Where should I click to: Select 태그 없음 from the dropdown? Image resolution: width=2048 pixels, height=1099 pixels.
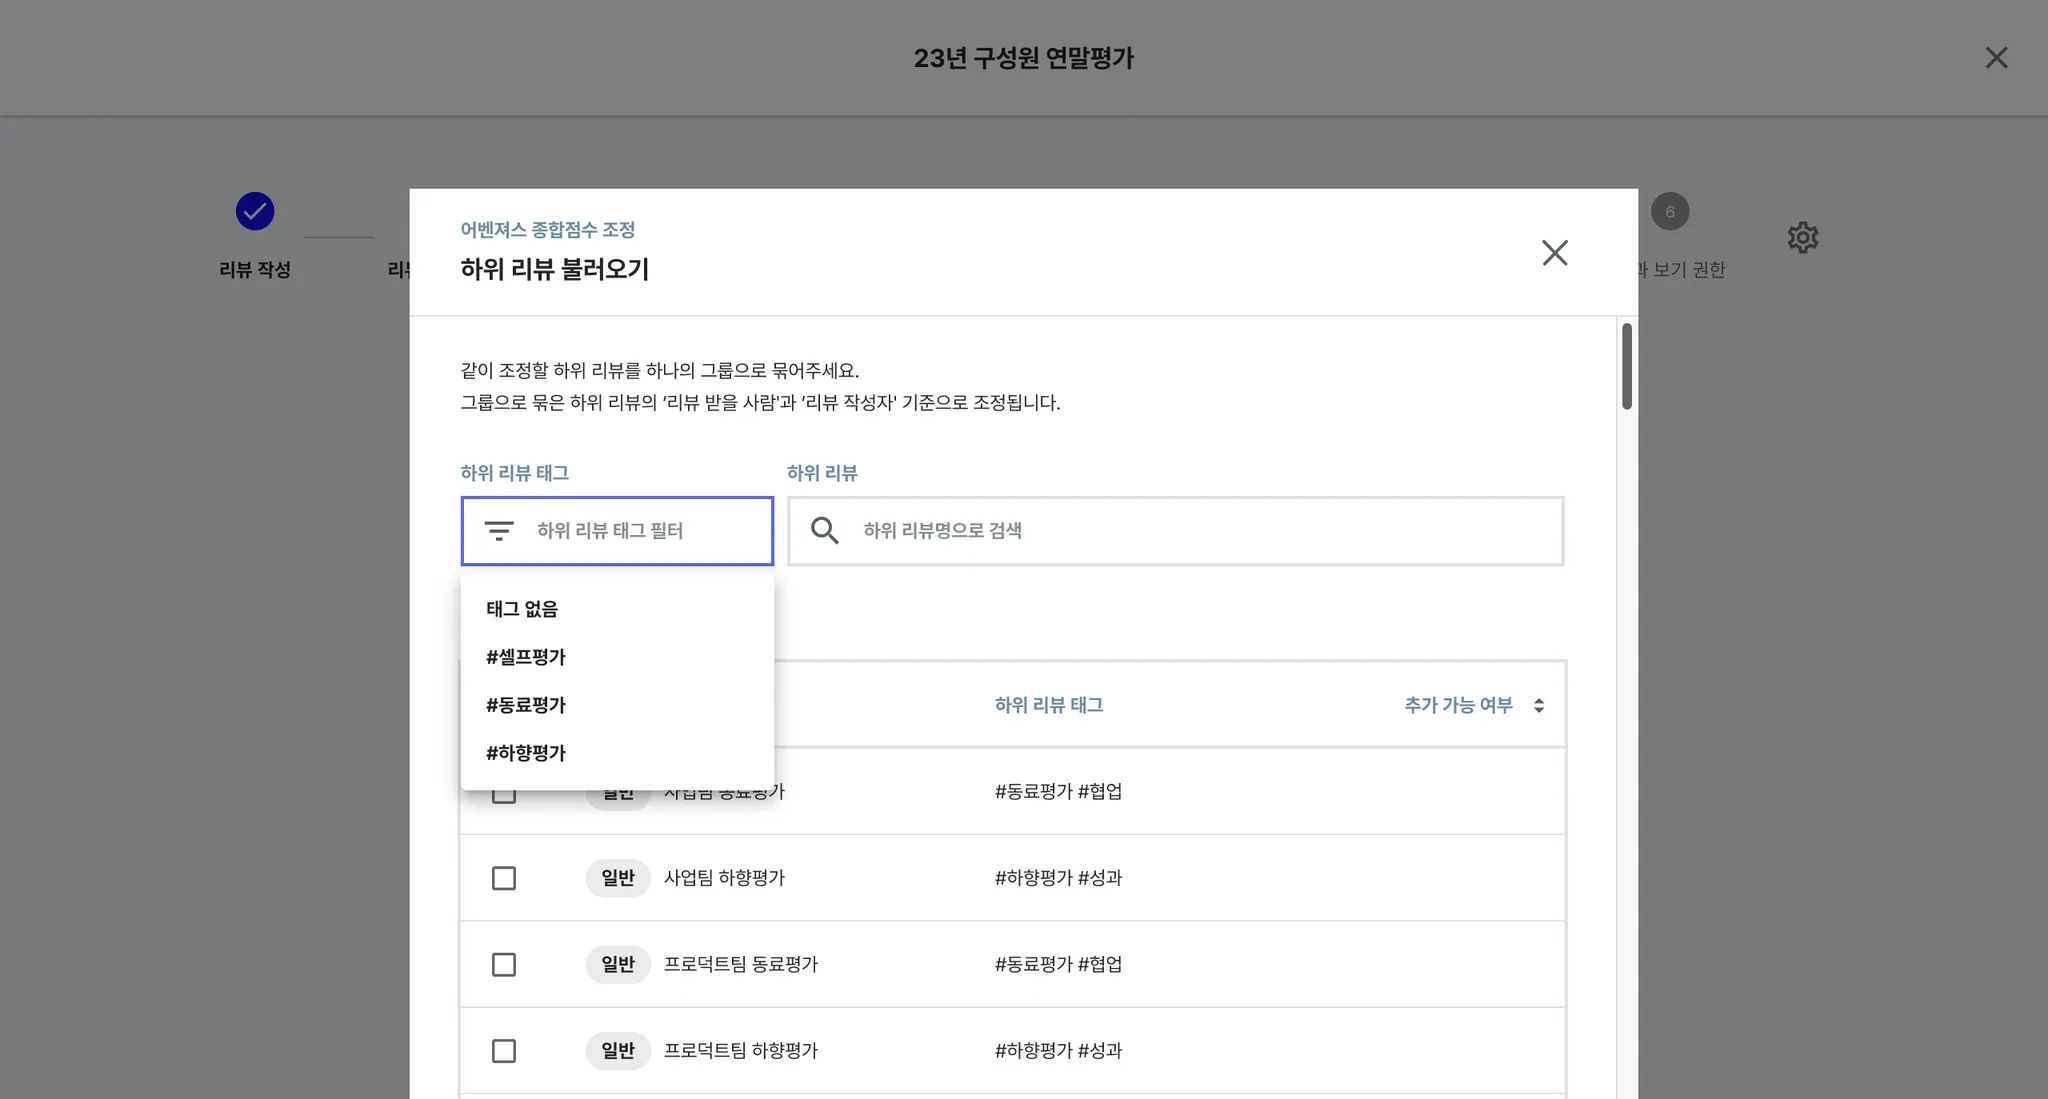click(x=522, y=609)
